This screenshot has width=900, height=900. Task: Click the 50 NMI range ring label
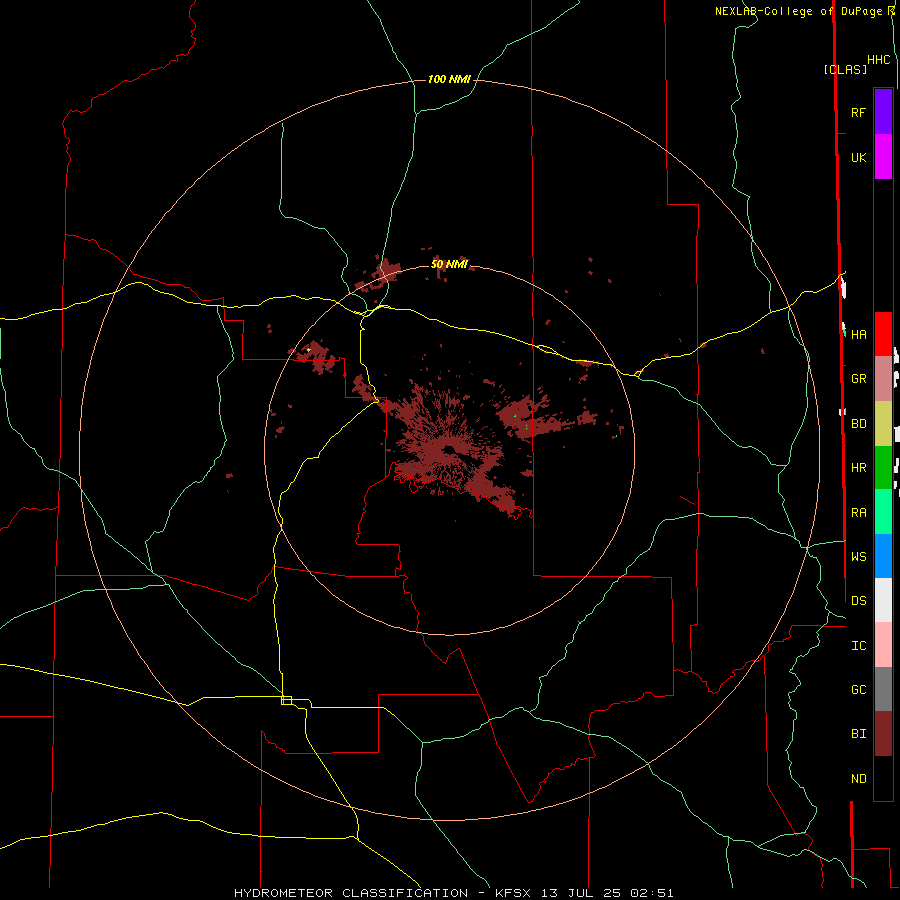click(449, 264)
